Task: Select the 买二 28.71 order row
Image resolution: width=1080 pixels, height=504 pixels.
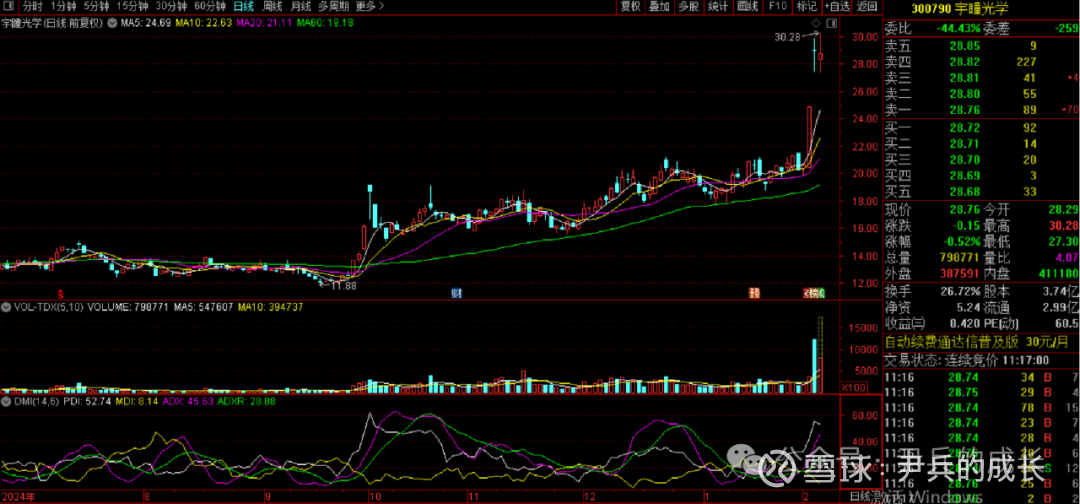Action: [x=981, y=144]
